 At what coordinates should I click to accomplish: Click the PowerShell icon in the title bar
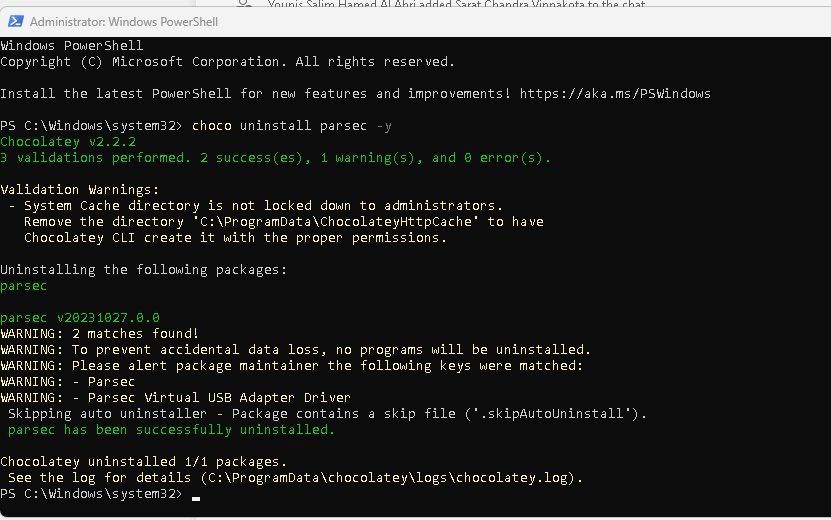coord(15,21)
